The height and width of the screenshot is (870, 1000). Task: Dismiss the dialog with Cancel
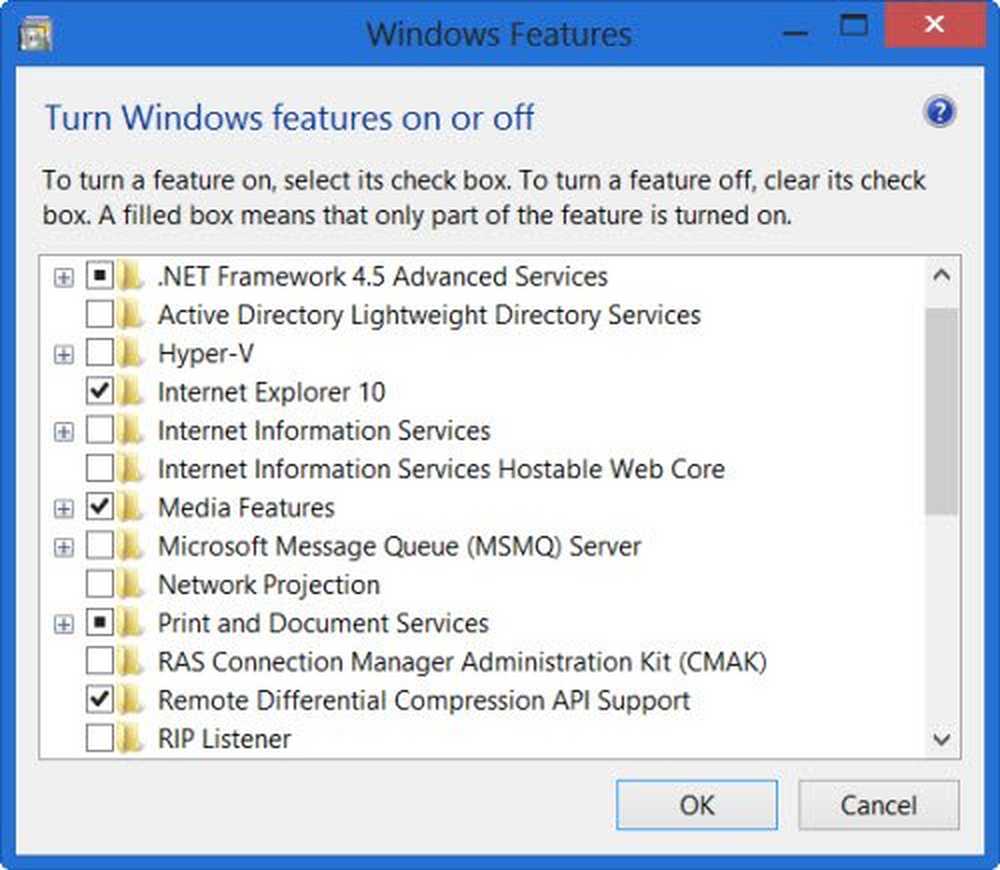[879, 805]
